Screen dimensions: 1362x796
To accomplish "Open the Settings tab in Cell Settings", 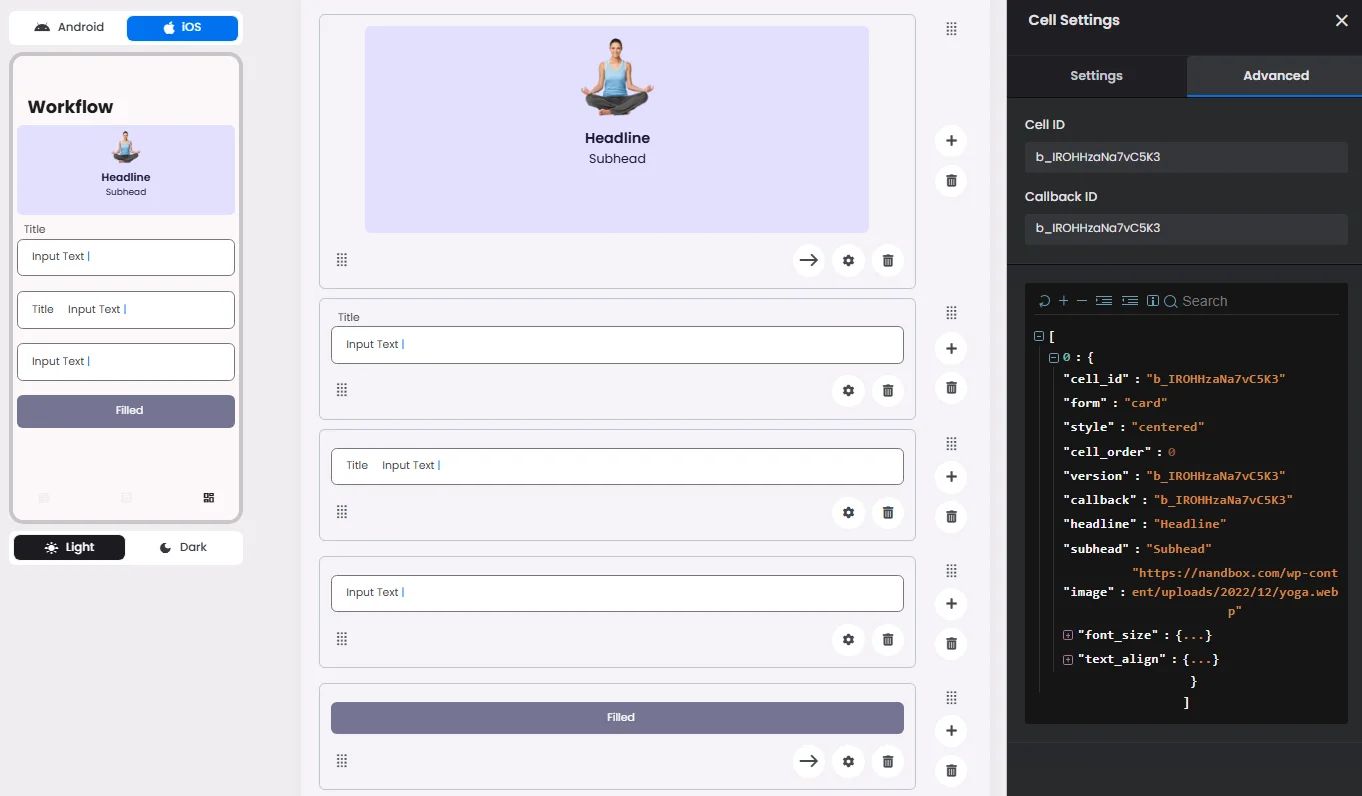I will pos(1096,76).
